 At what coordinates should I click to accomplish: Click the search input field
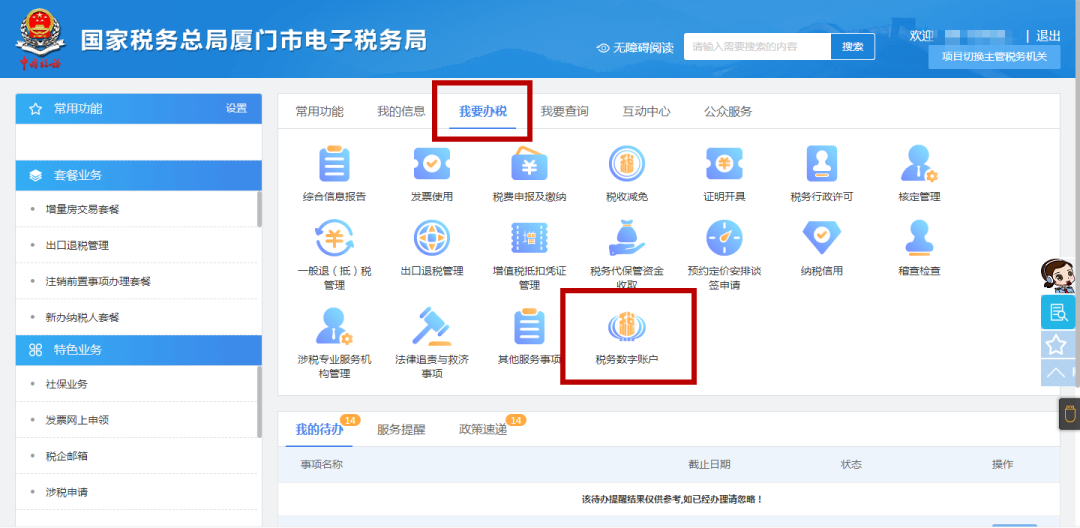point(758,47)
